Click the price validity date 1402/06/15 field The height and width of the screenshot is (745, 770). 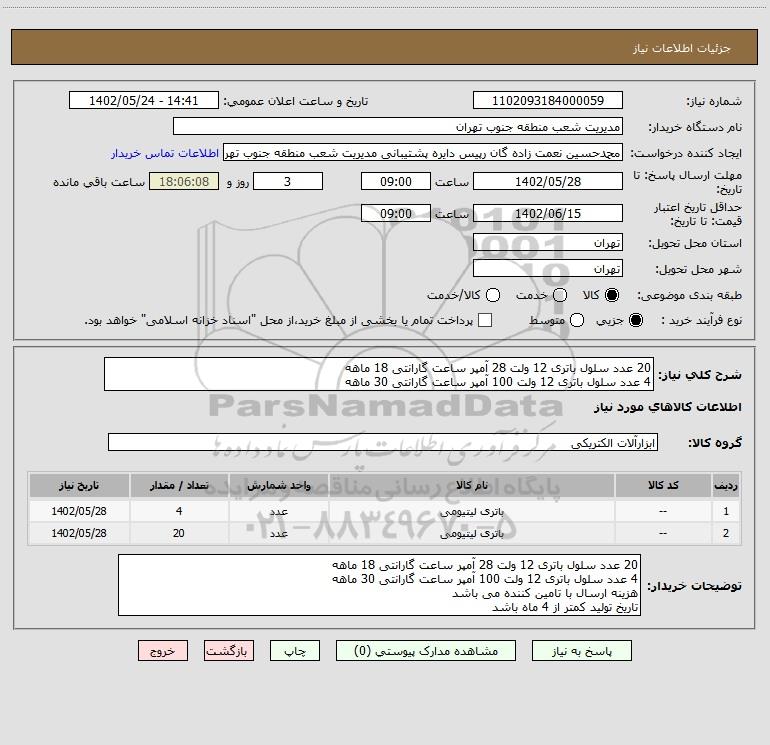[547, 214]
